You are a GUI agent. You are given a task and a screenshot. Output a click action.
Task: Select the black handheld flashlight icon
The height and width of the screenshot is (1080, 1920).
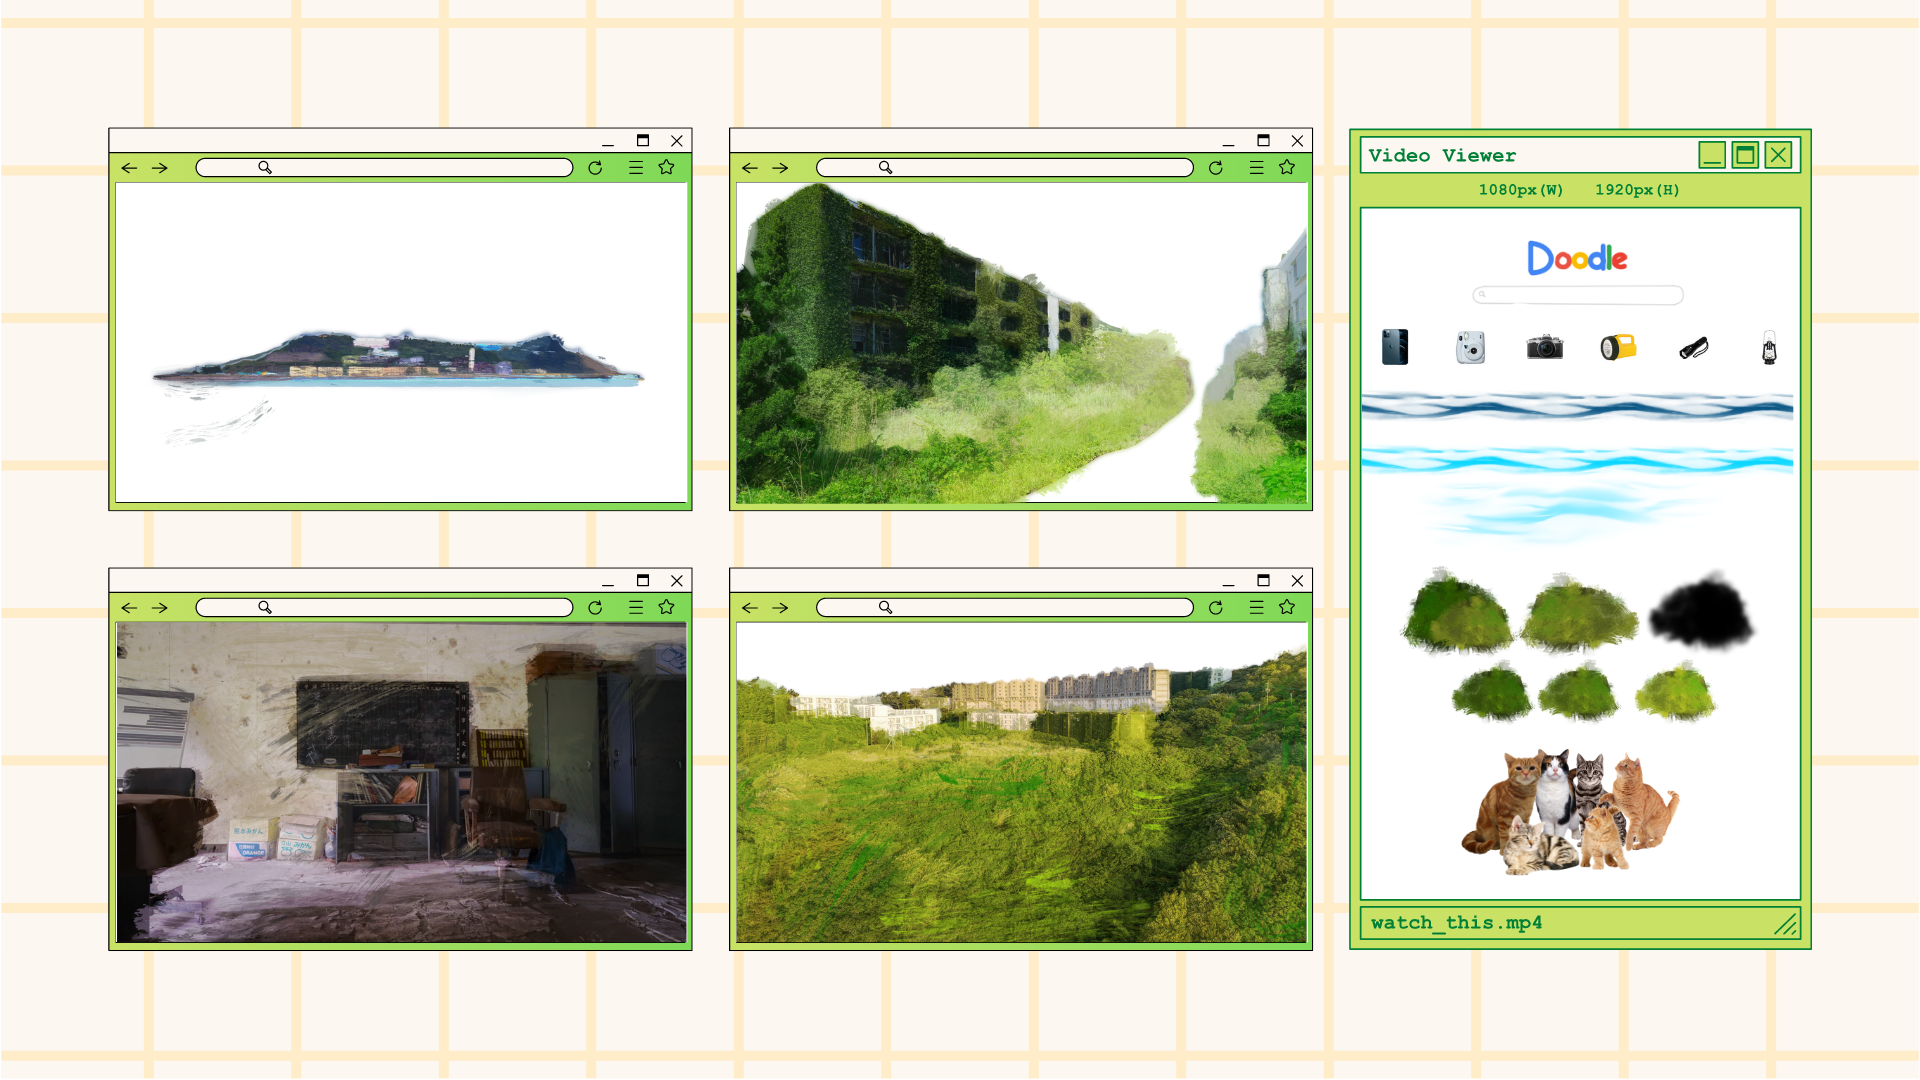[x=1693, y=347]
